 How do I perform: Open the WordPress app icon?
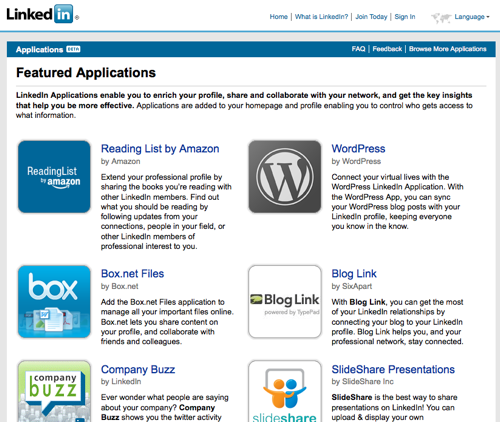pos(285,177)
